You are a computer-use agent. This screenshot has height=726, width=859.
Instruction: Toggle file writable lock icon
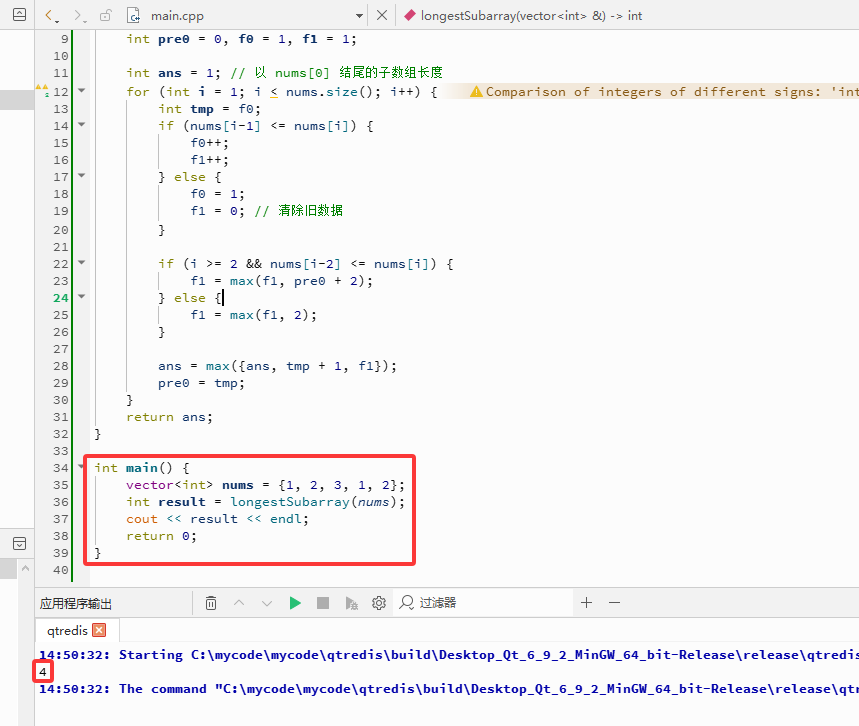106,15
